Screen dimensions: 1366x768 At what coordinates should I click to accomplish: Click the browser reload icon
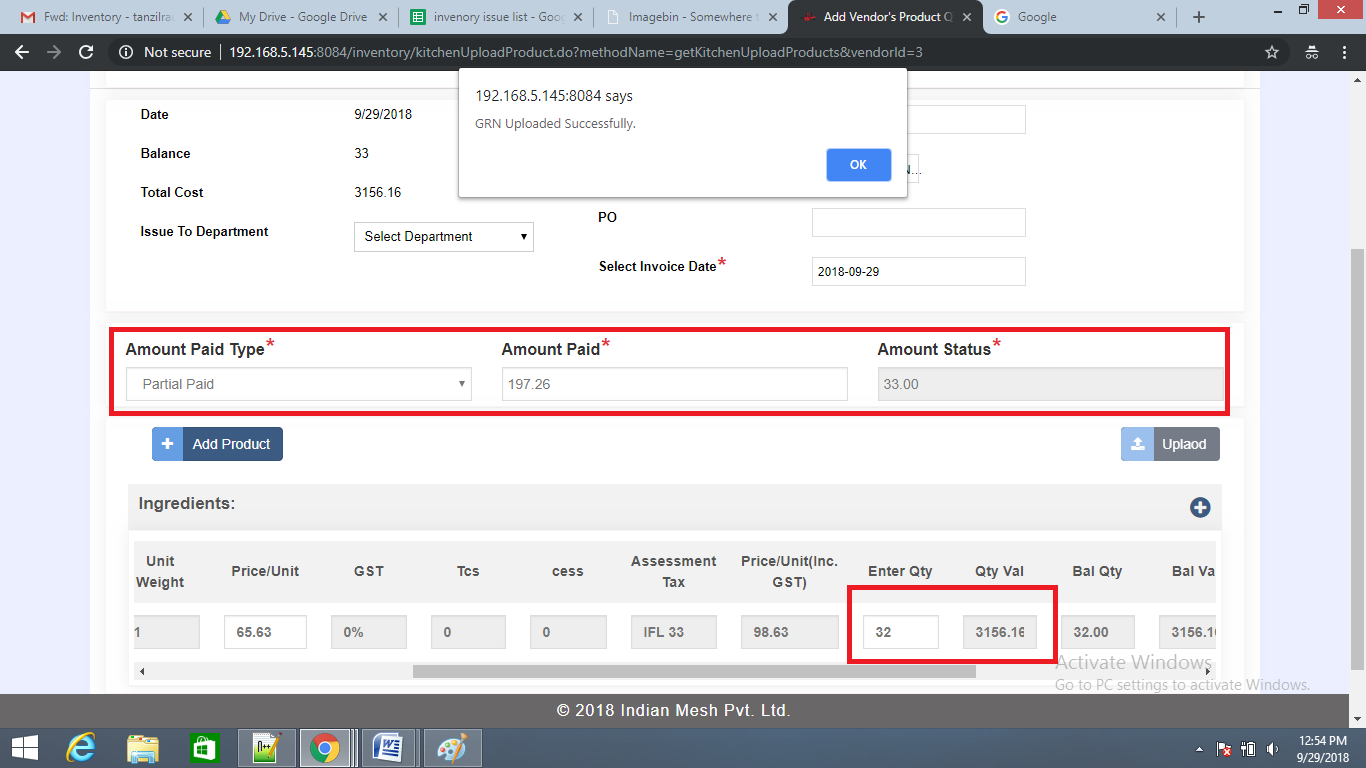pos(86,52)
